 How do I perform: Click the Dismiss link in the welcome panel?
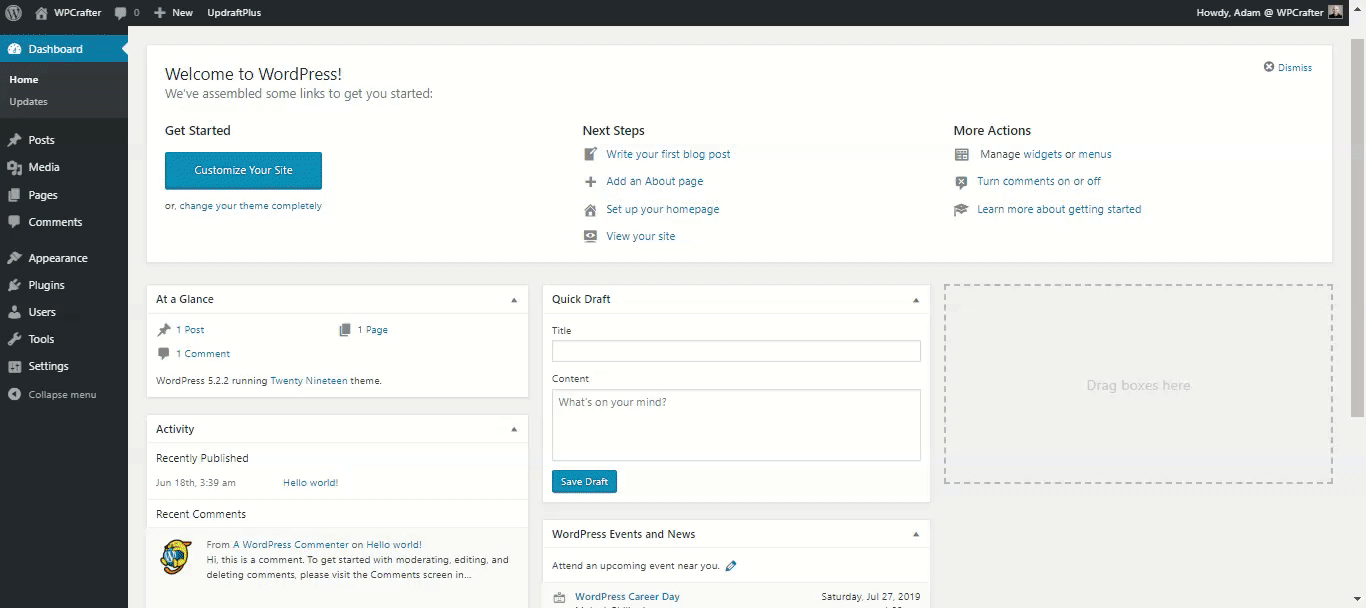(x=1295, y=68)
